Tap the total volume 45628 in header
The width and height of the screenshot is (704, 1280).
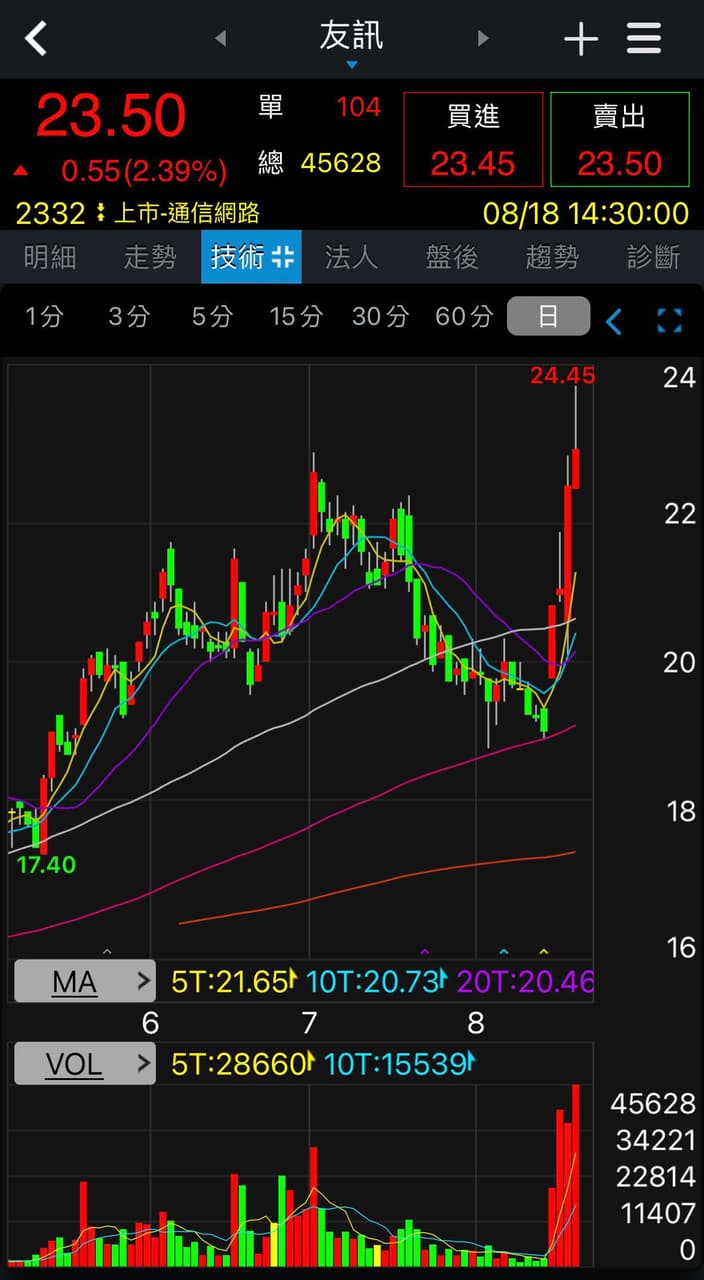coord(341,162)
